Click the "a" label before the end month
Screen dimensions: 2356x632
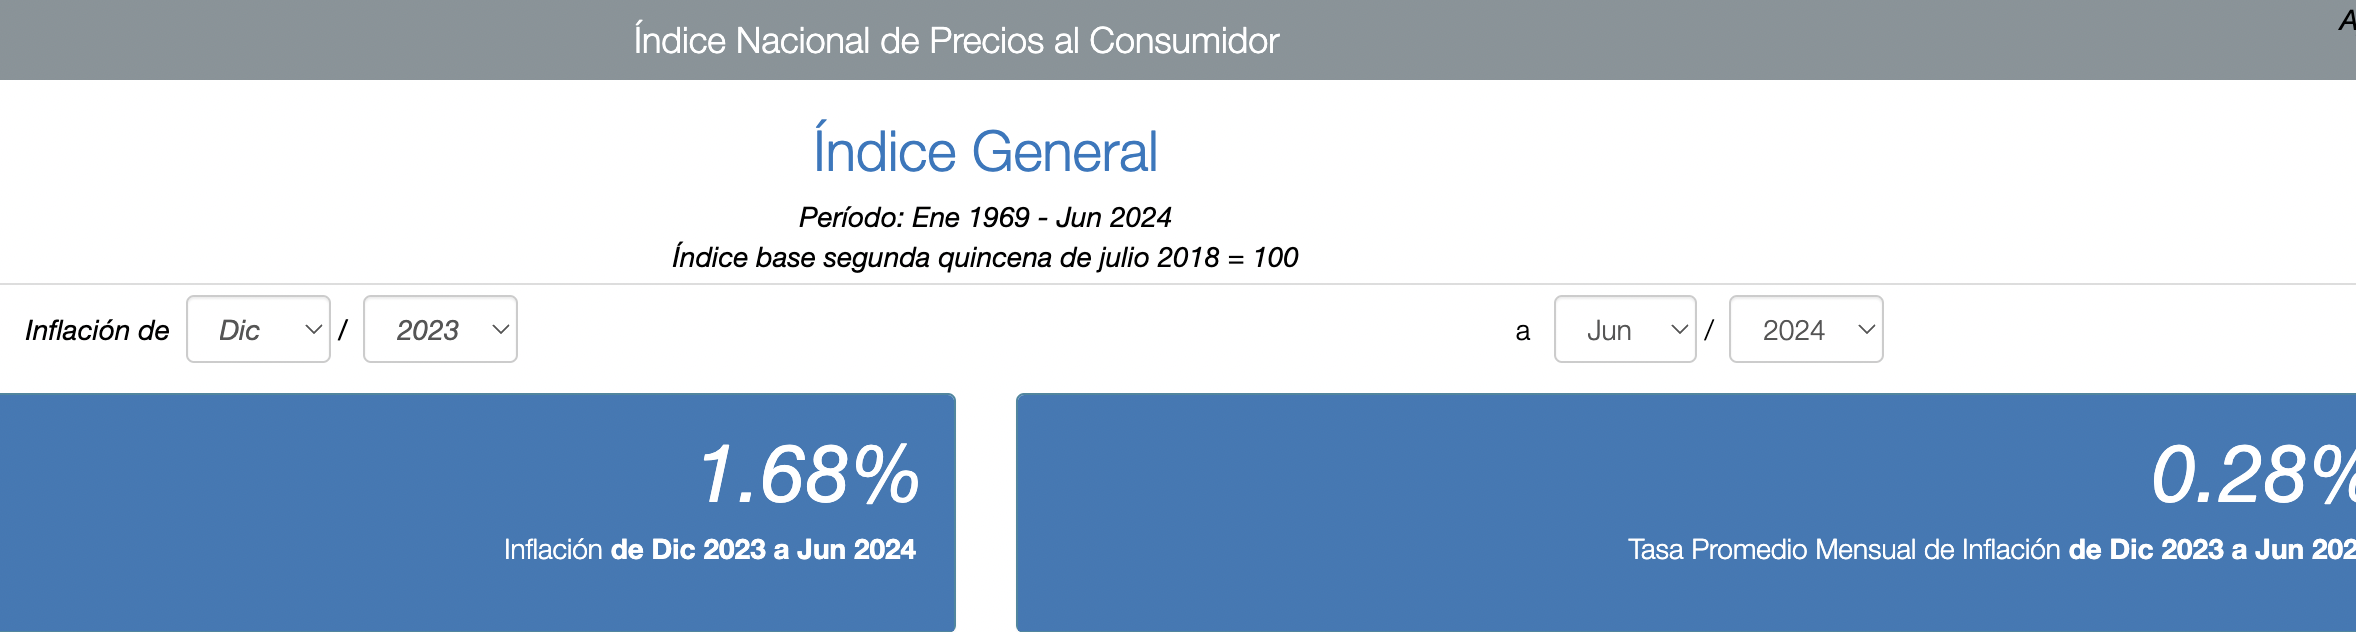click(x=1522, y=332)
